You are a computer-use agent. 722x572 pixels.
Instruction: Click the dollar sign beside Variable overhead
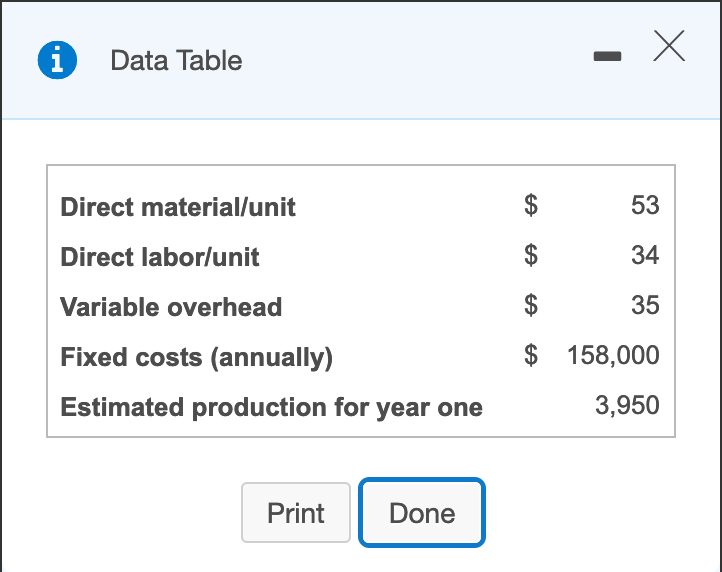tap(532, 305)
